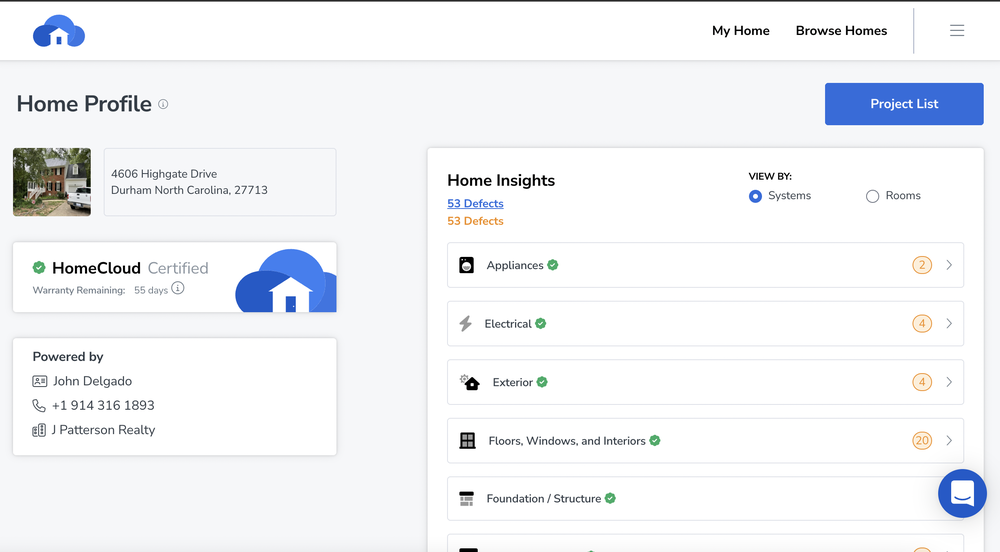This screenshot has height=552, width=1000.
Task: Select the Rooms view radio button
Action: (872, 196)
